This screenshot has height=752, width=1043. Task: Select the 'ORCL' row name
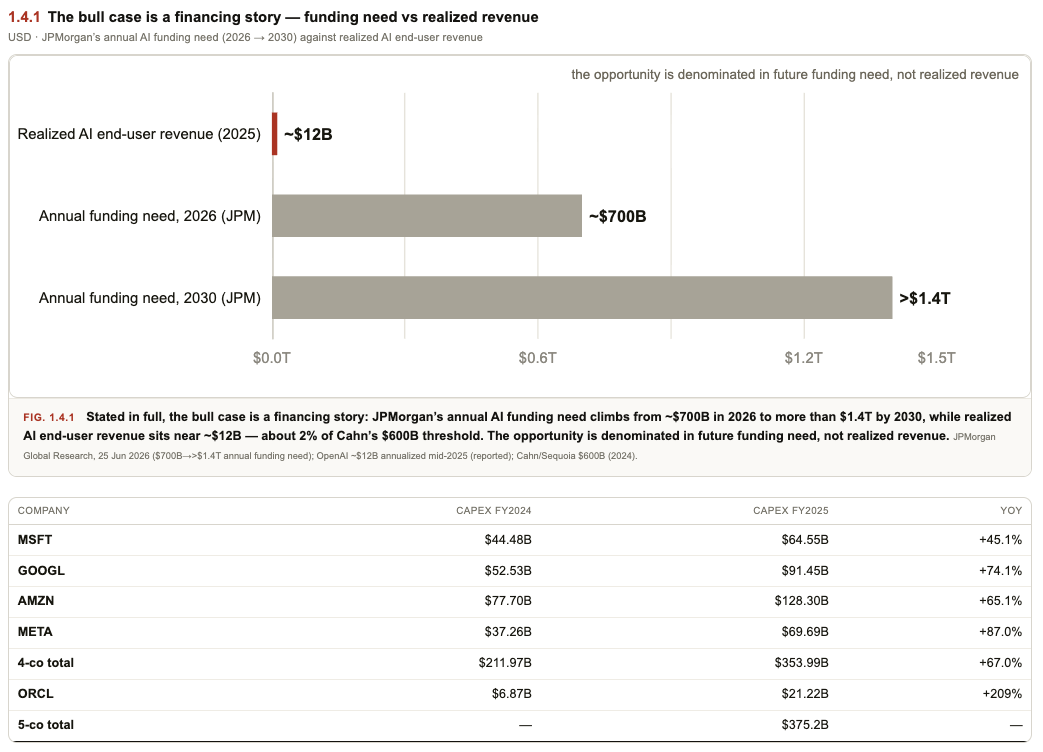(35, 693)
